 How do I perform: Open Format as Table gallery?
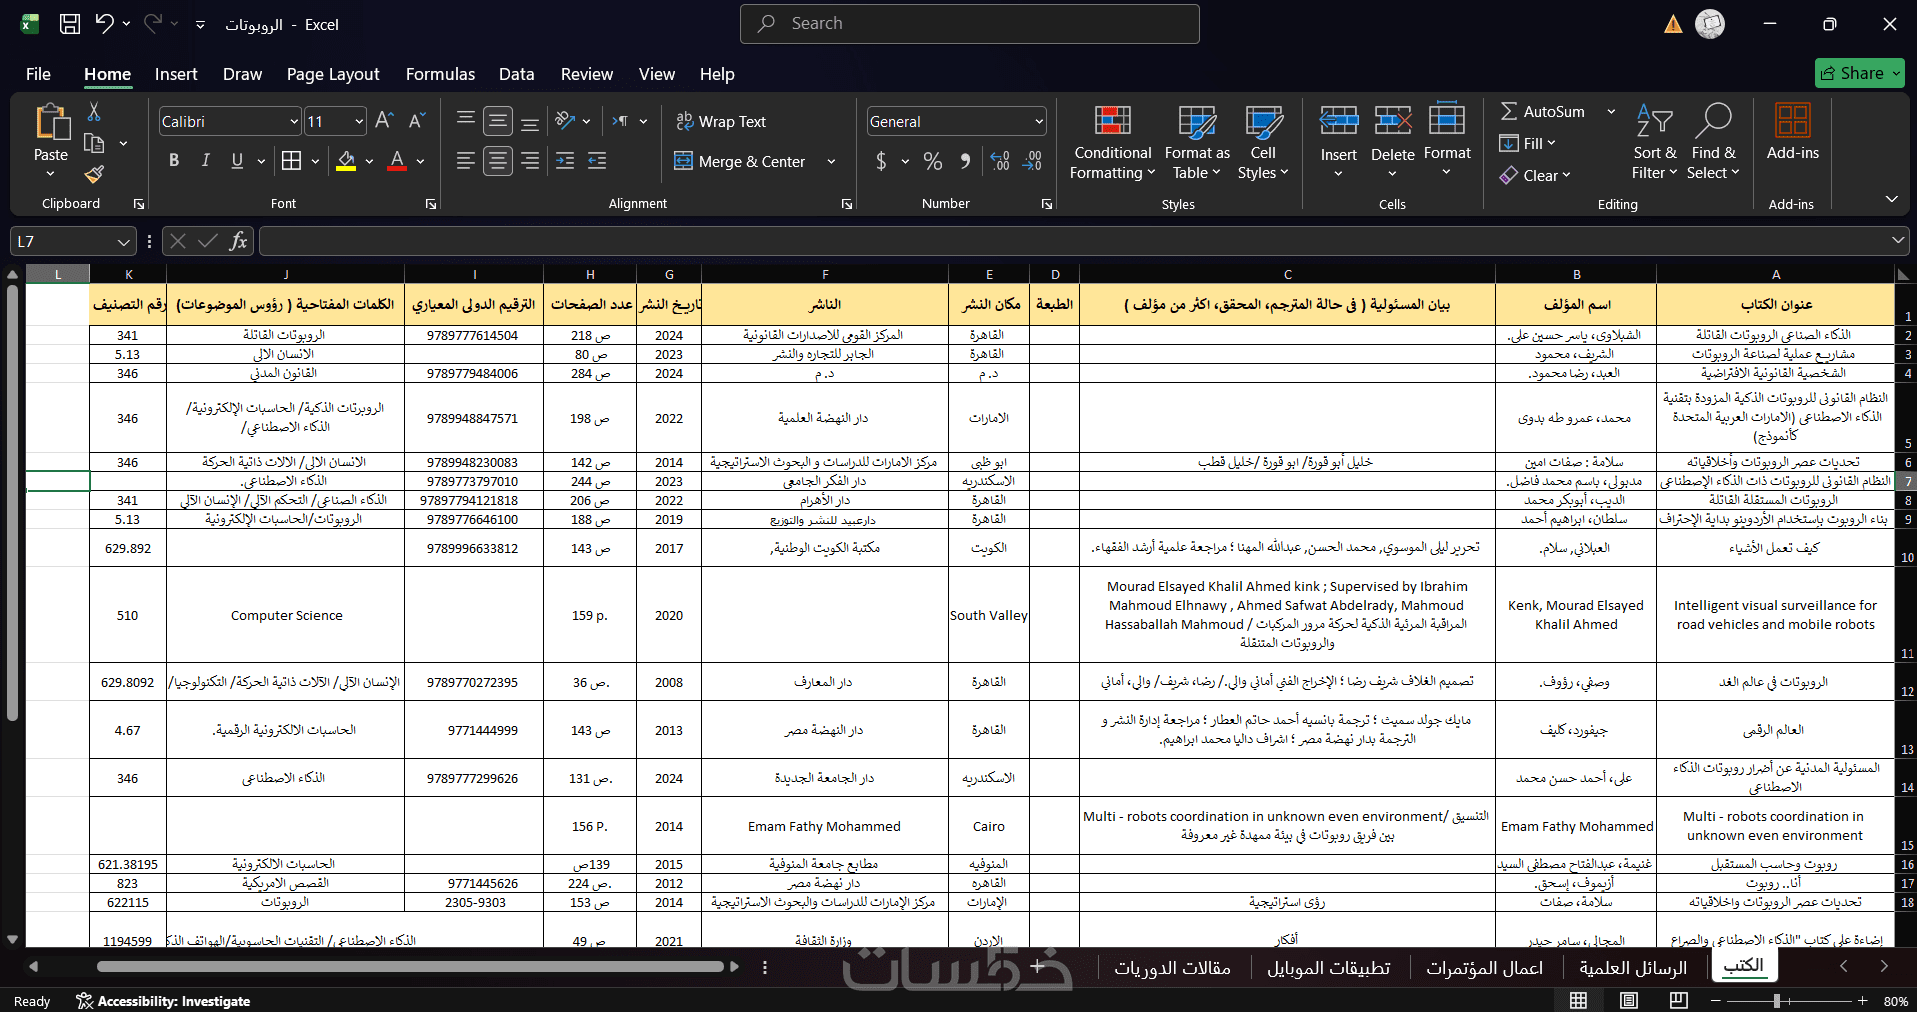[1197, 143]
